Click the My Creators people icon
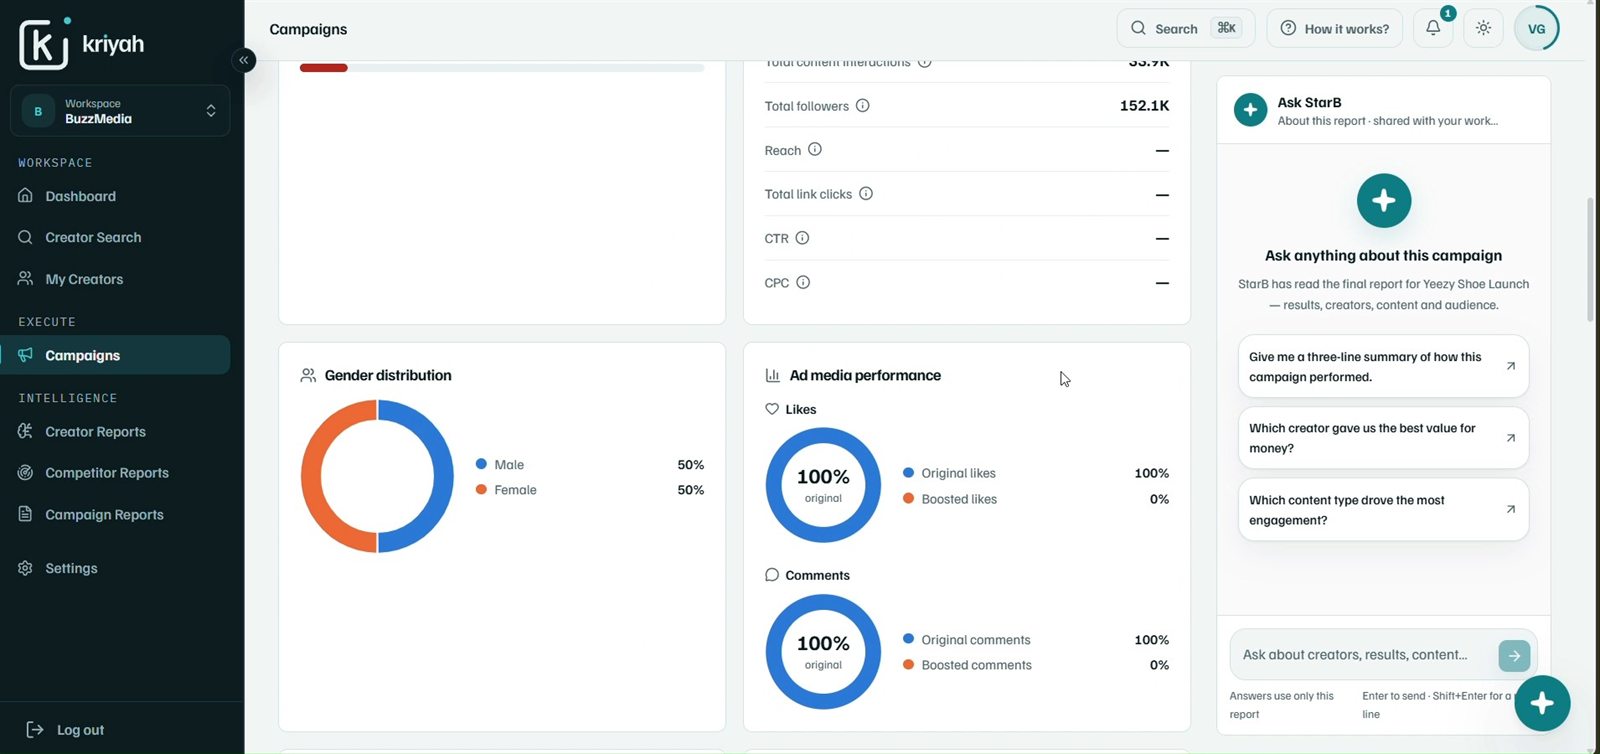The width and height of the screenshot is (1600, 754). pos(26,278)
